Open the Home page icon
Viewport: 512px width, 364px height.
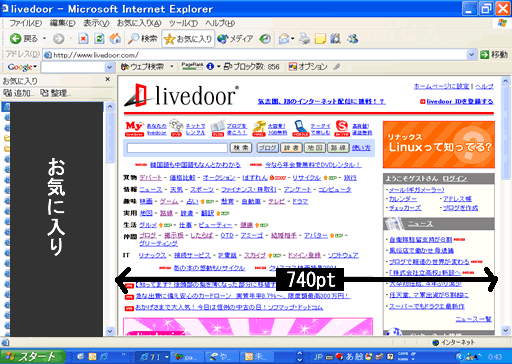point(115,39)
